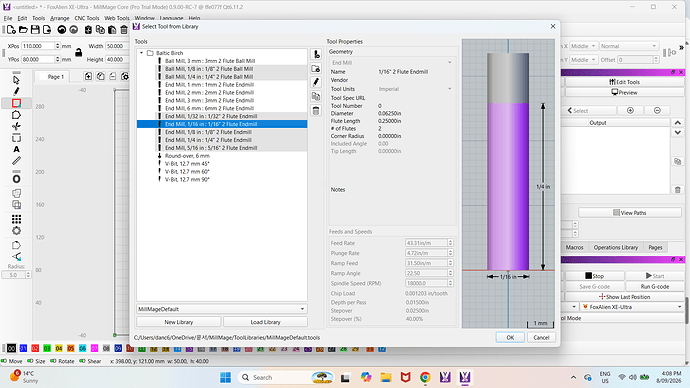Click the Load Library button
This screenshot has width=690, height=388.
[265, 322]
